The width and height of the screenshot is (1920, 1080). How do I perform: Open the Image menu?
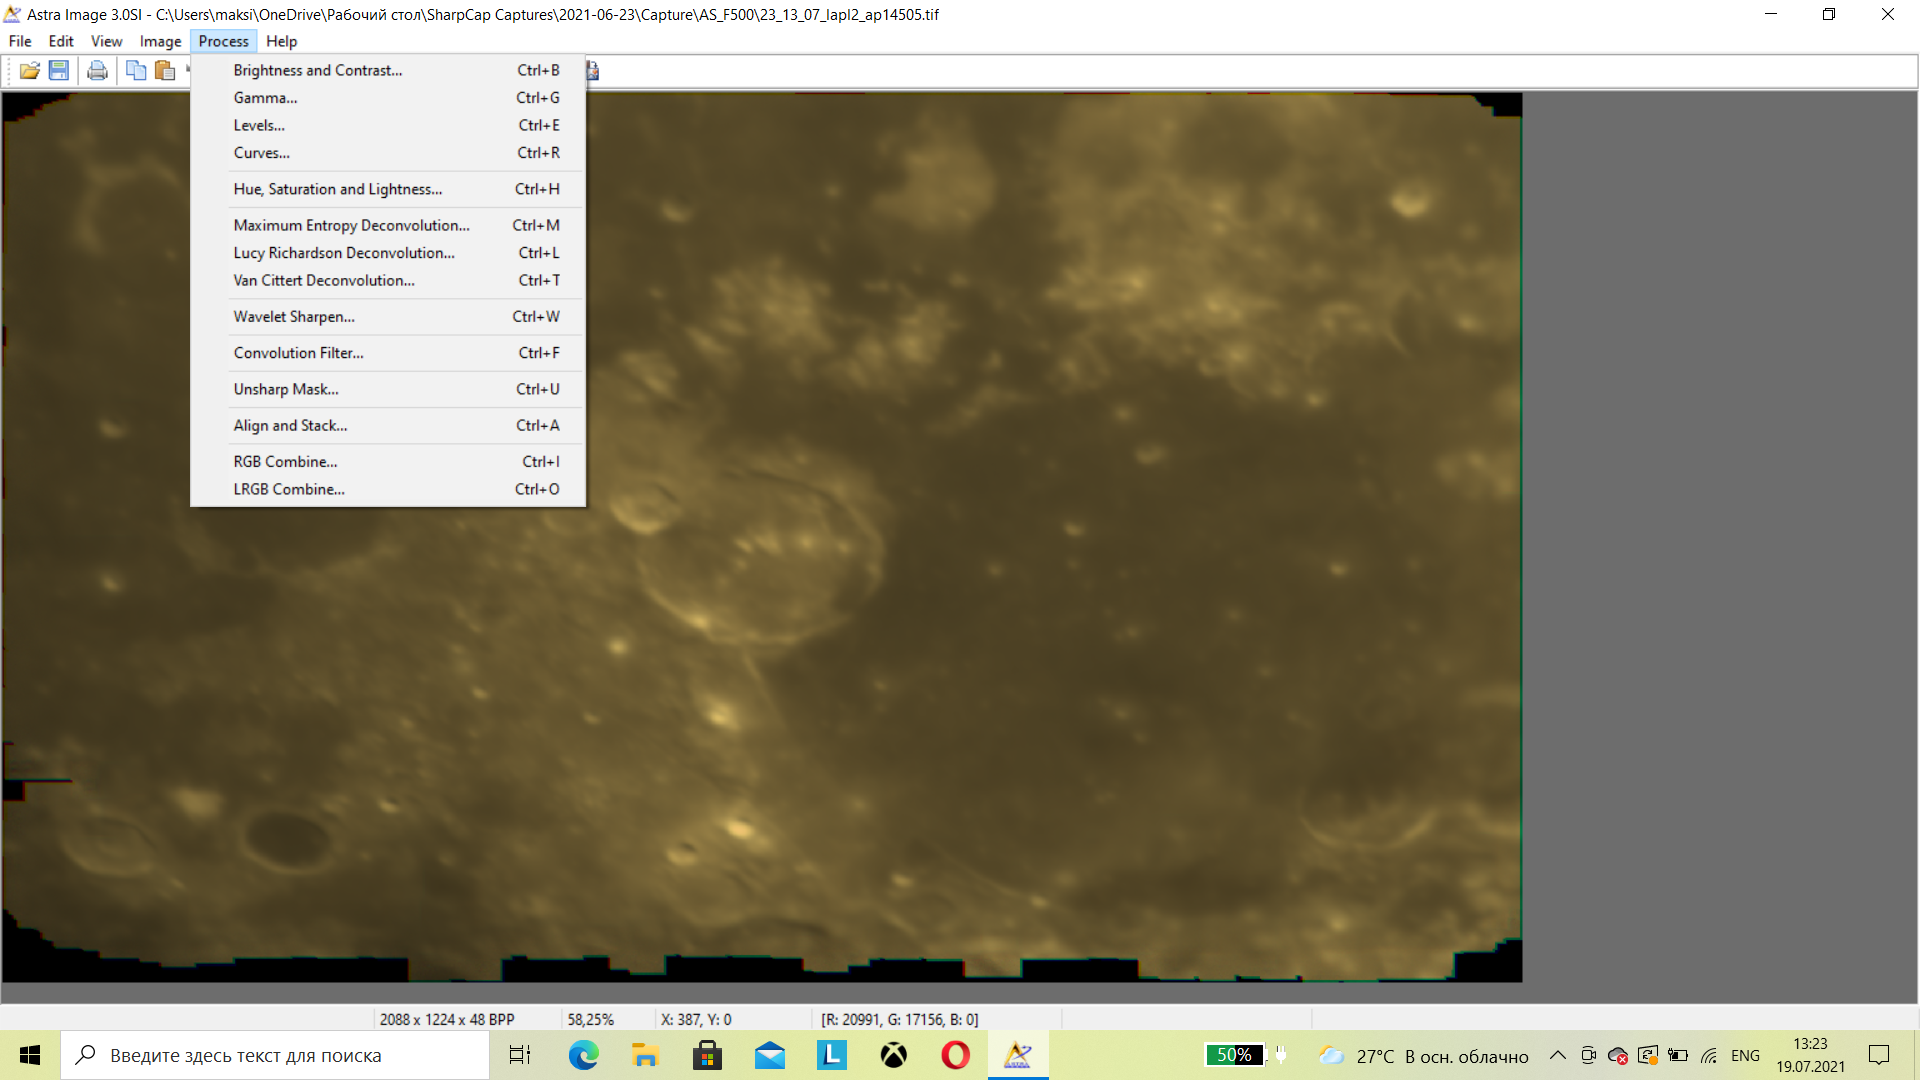pos(160,41)
